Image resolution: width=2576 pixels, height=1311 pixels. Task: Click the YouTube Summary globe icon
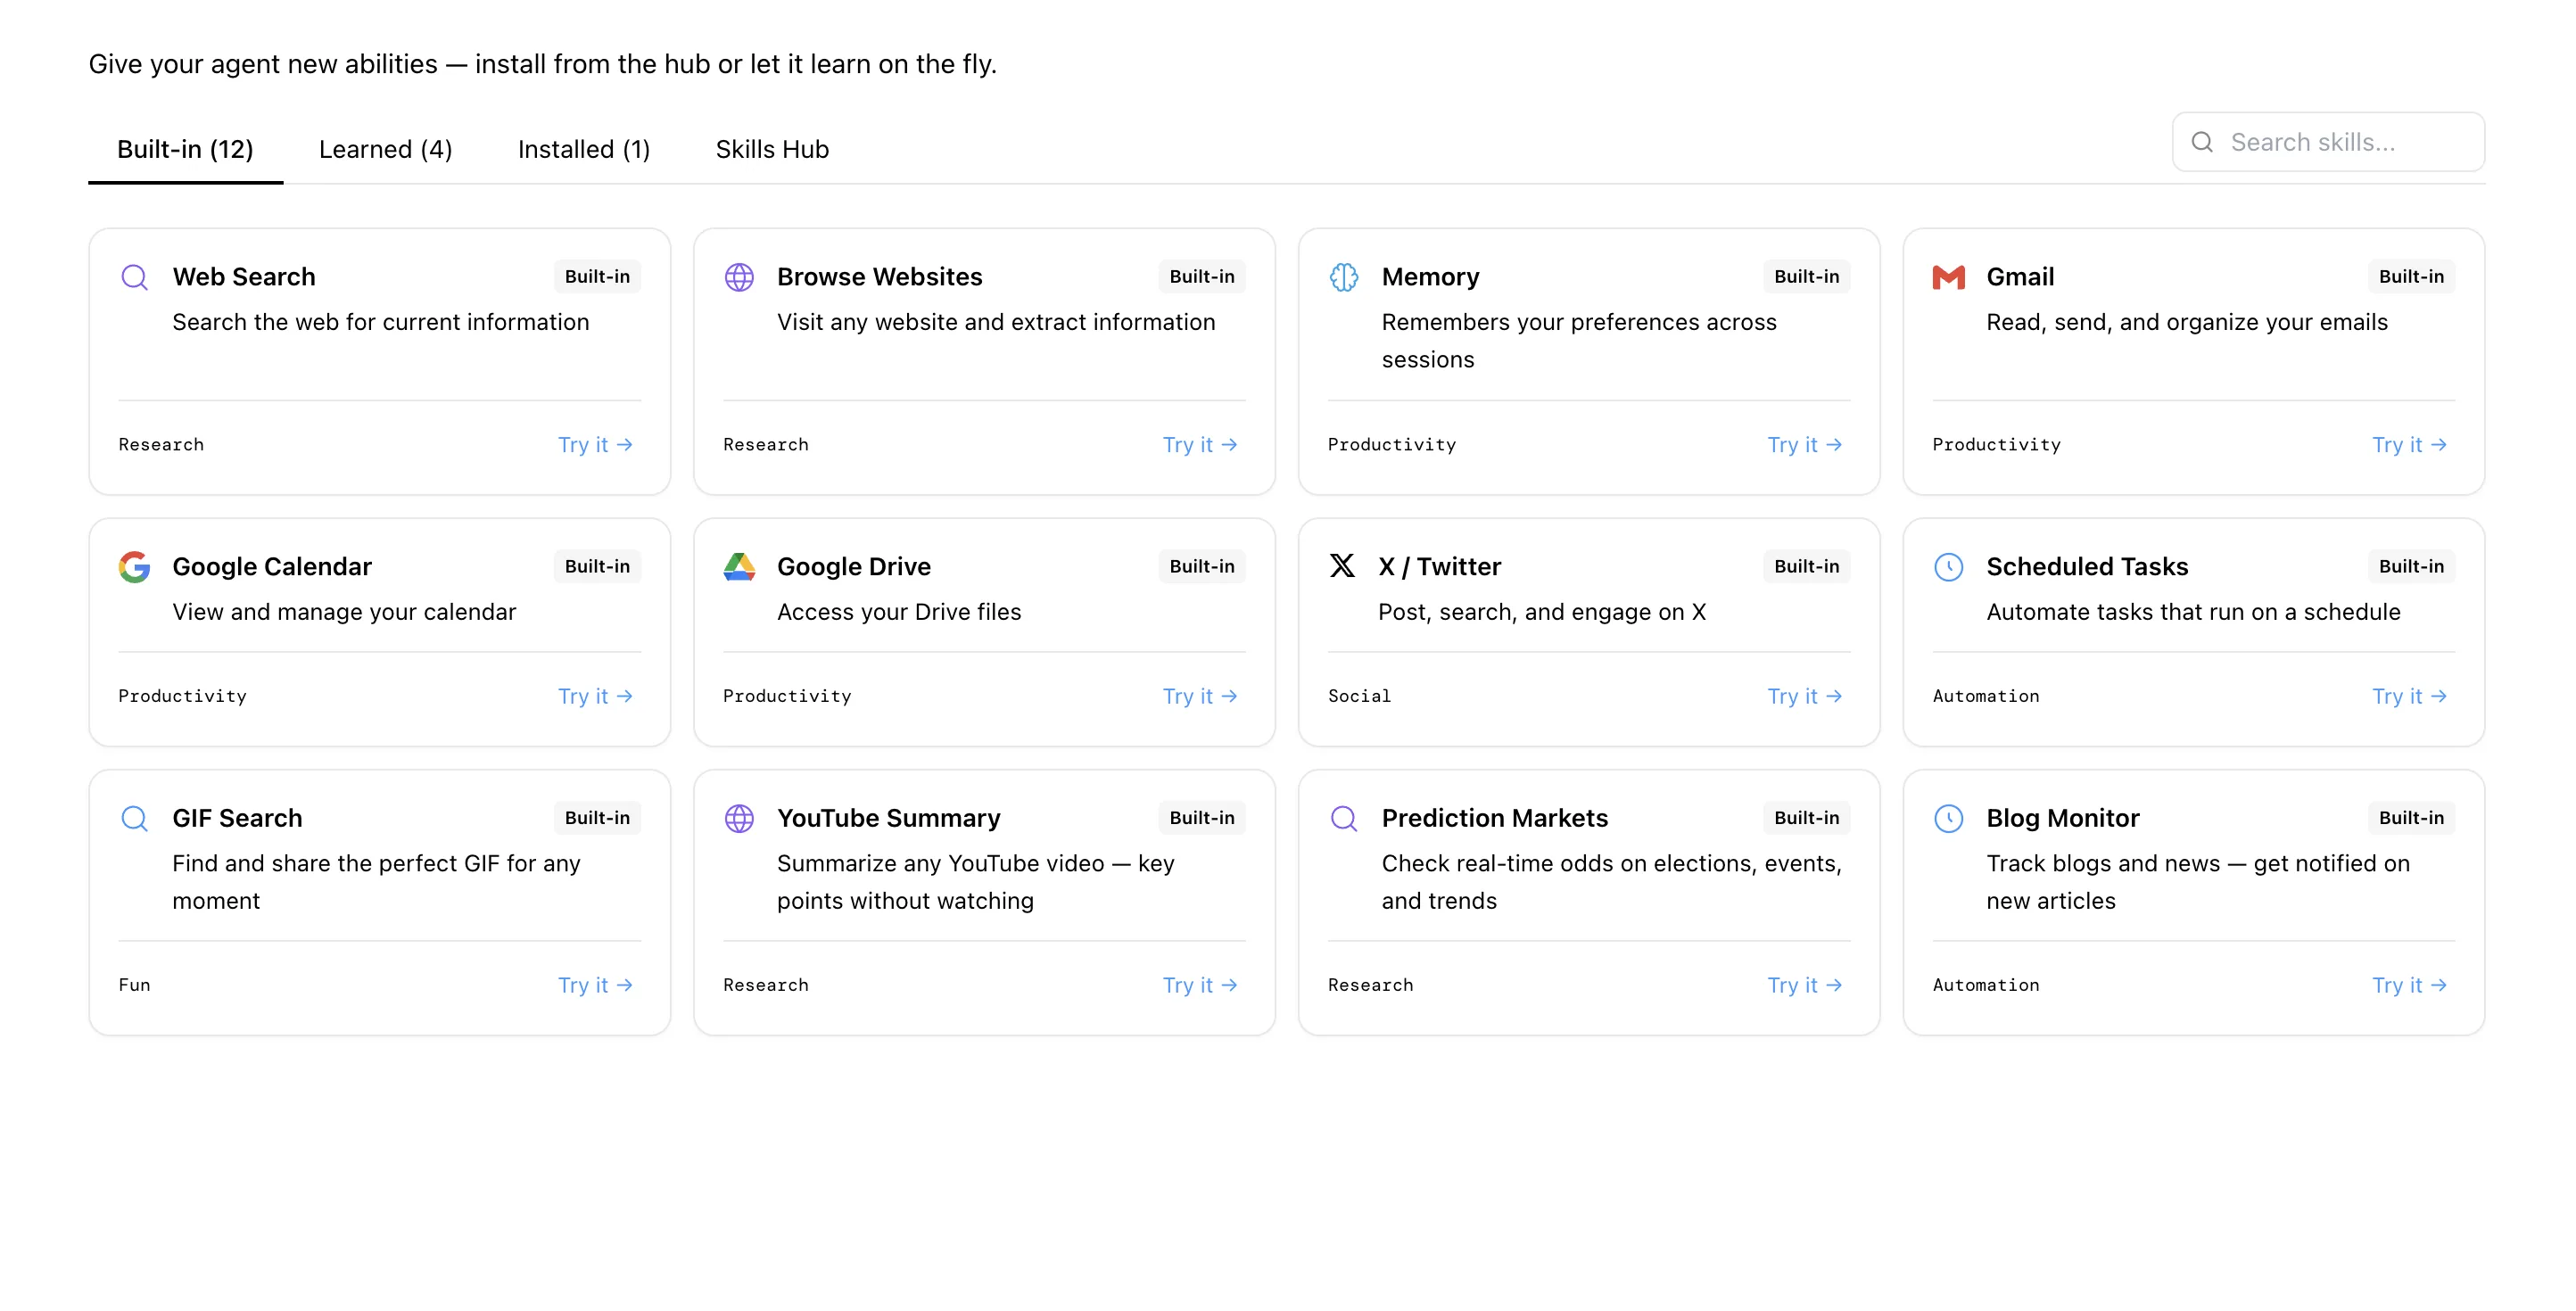[739, 818]
